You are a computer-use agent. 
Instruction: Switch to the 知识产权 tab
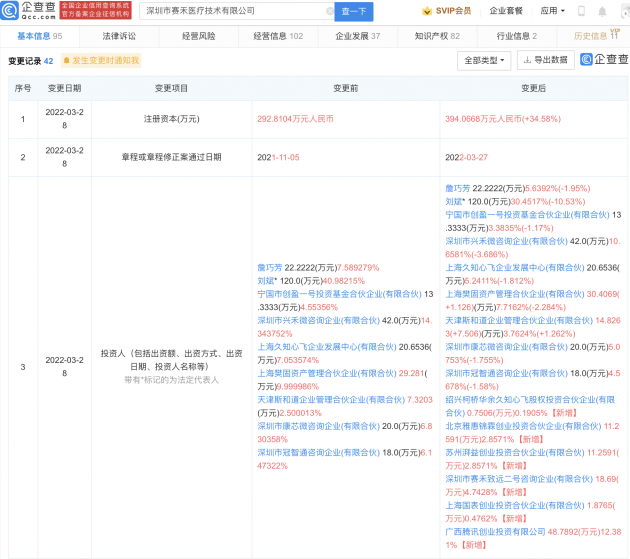[437, 36]
